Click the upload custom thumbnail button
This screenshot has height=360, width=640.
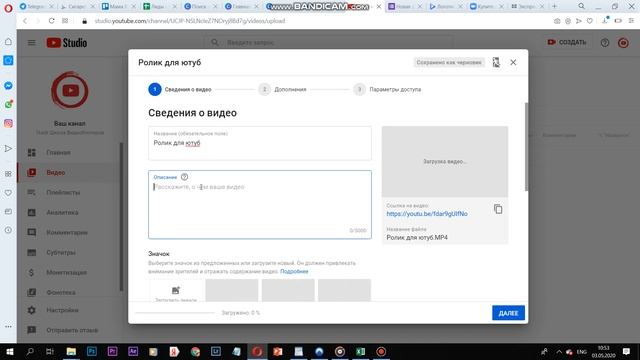[176, 291]
